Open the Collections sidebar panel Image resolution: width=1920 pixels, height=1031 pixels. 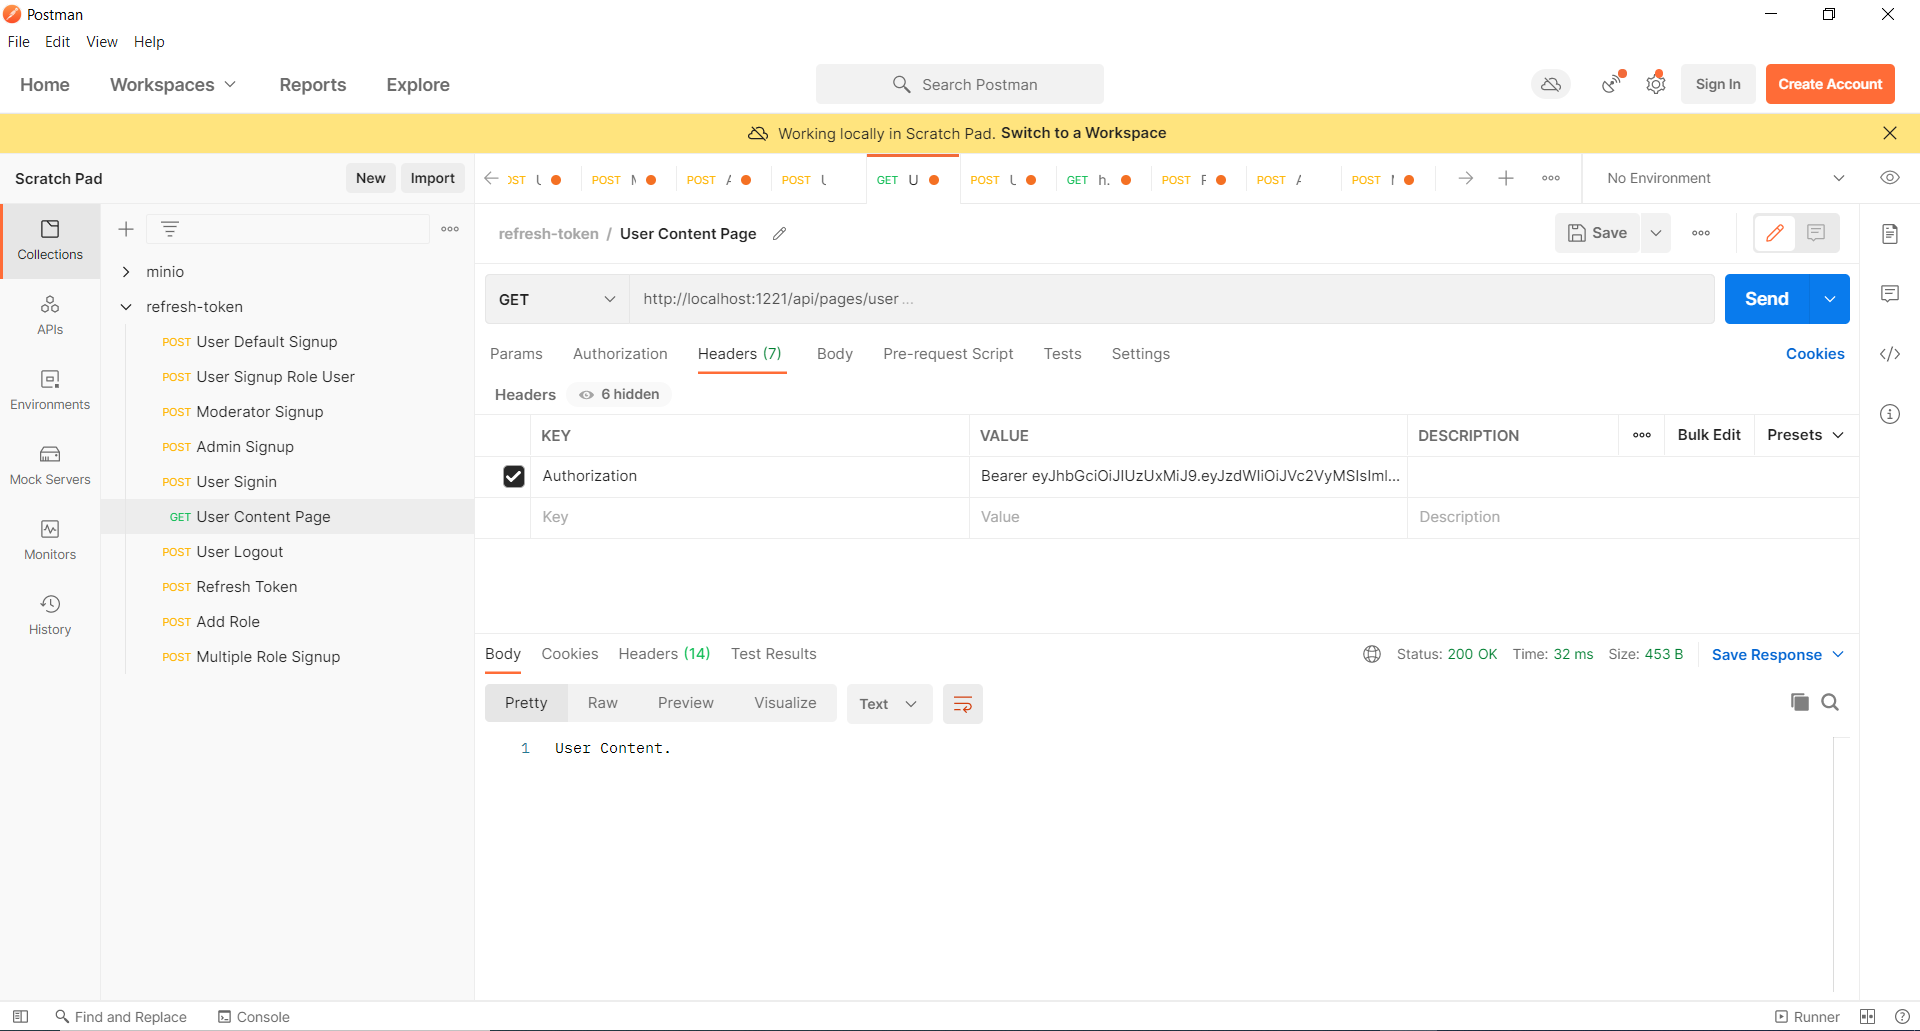[50, 241]
